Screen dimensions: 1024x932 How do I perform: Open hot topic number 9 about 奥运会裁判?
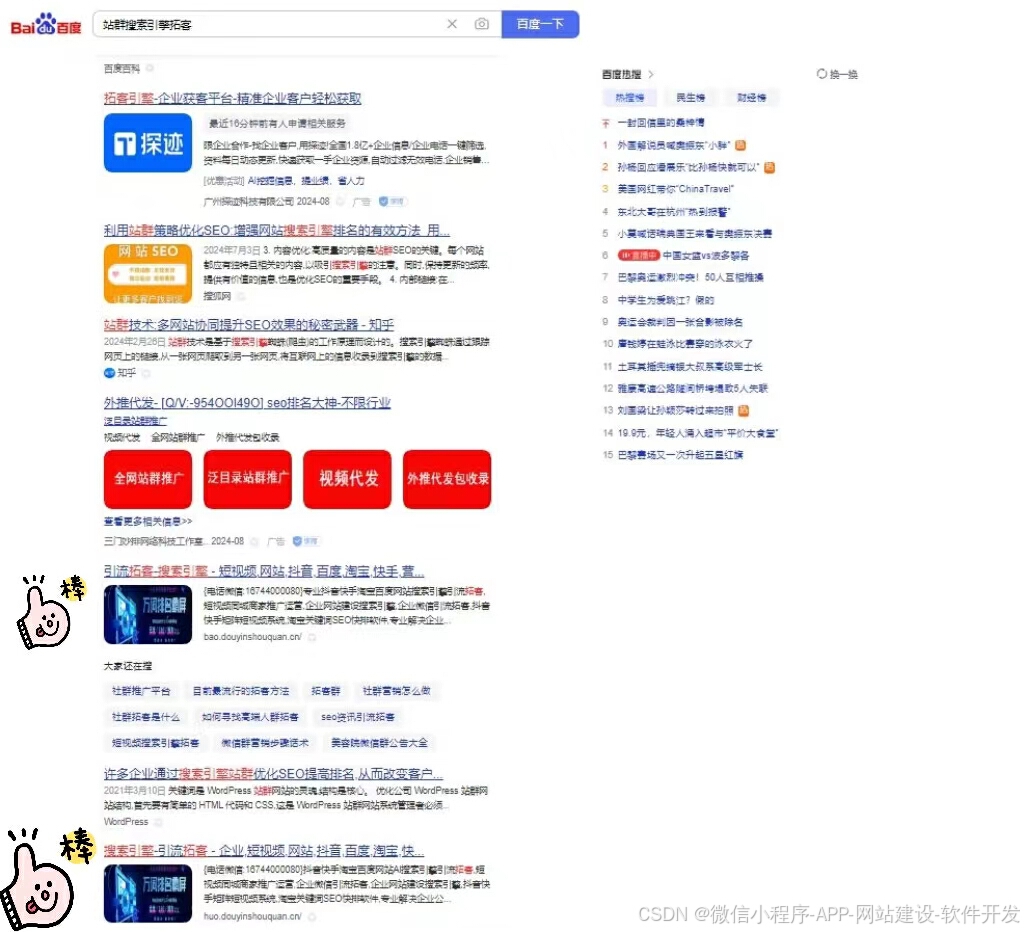(x=680, y=322)
